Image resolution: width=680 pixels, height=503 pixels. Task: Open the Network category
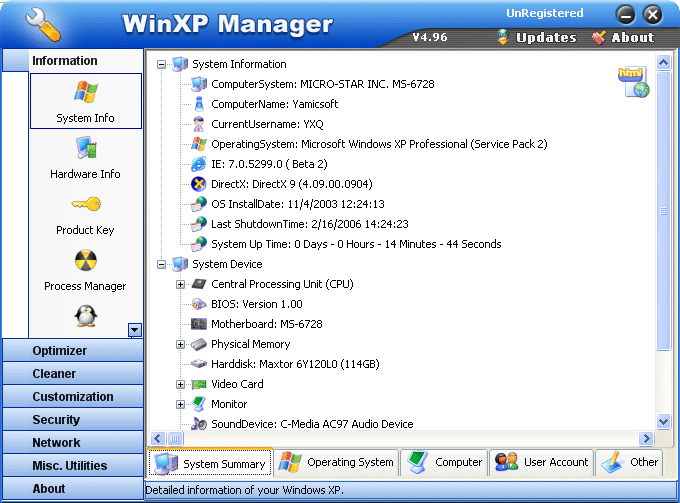tap(73, 442)
